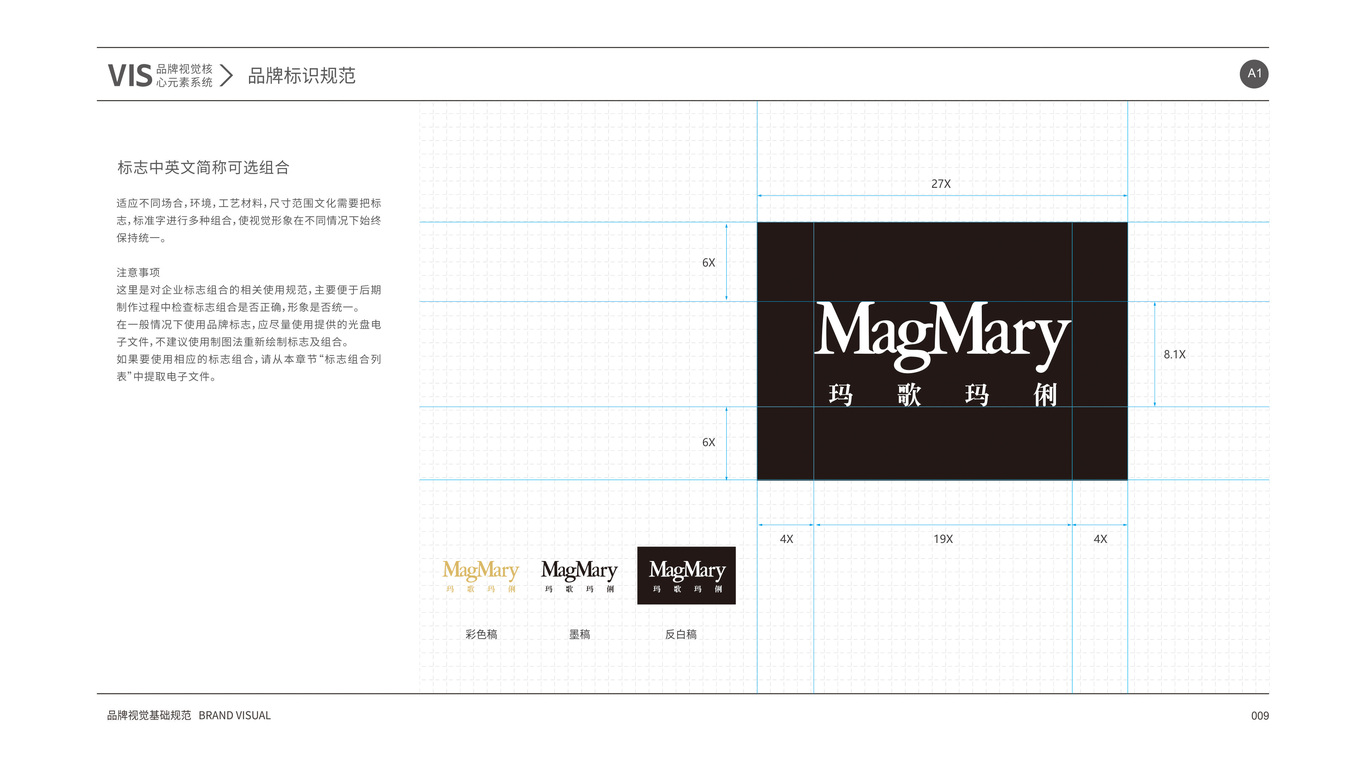Click the 反白稿 caption
The image size is (1366, 768).
click(x=681, y=634)
